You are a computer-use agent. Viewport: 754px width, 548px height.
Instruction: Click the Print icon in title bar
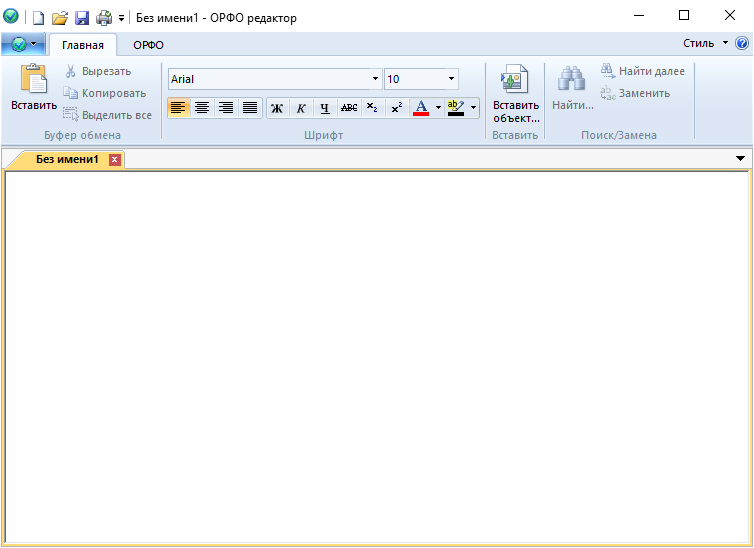[103, 18]
